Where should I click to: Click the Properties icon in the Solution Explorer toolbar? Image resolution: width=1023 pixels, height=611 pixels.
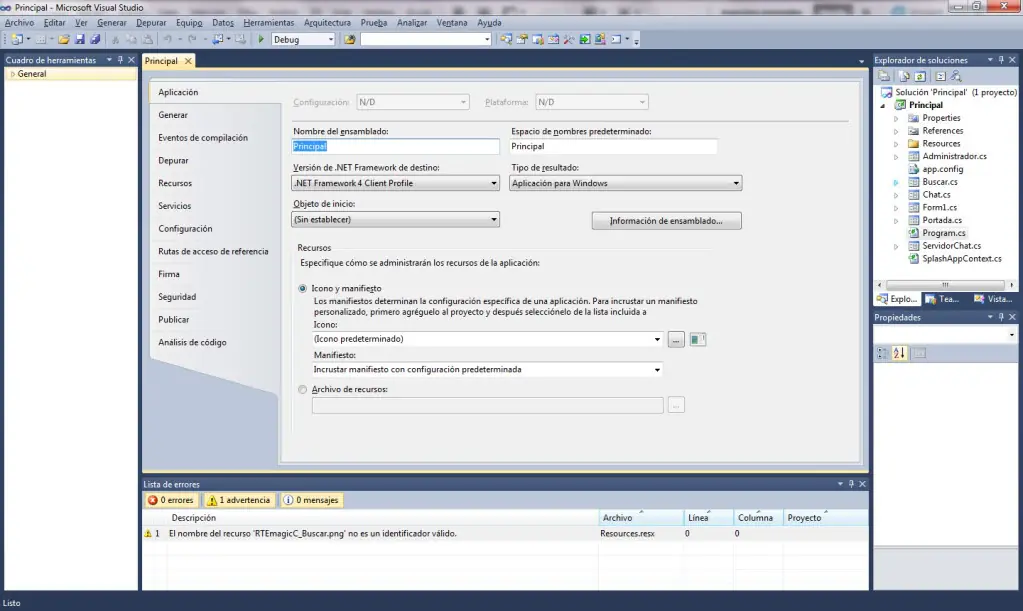(x=883, y=76)
